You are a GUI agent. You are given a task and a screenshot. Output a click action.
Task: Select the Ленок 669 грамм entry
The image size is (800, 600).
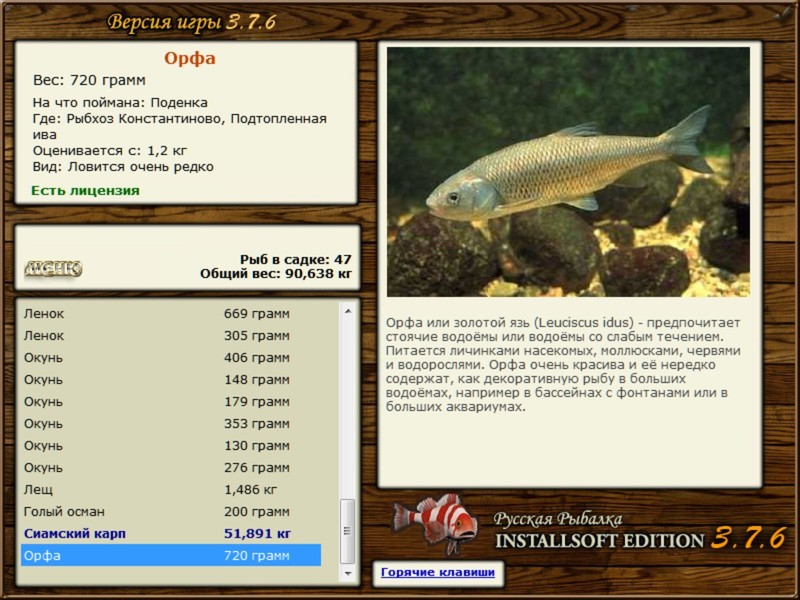(170, 313)
